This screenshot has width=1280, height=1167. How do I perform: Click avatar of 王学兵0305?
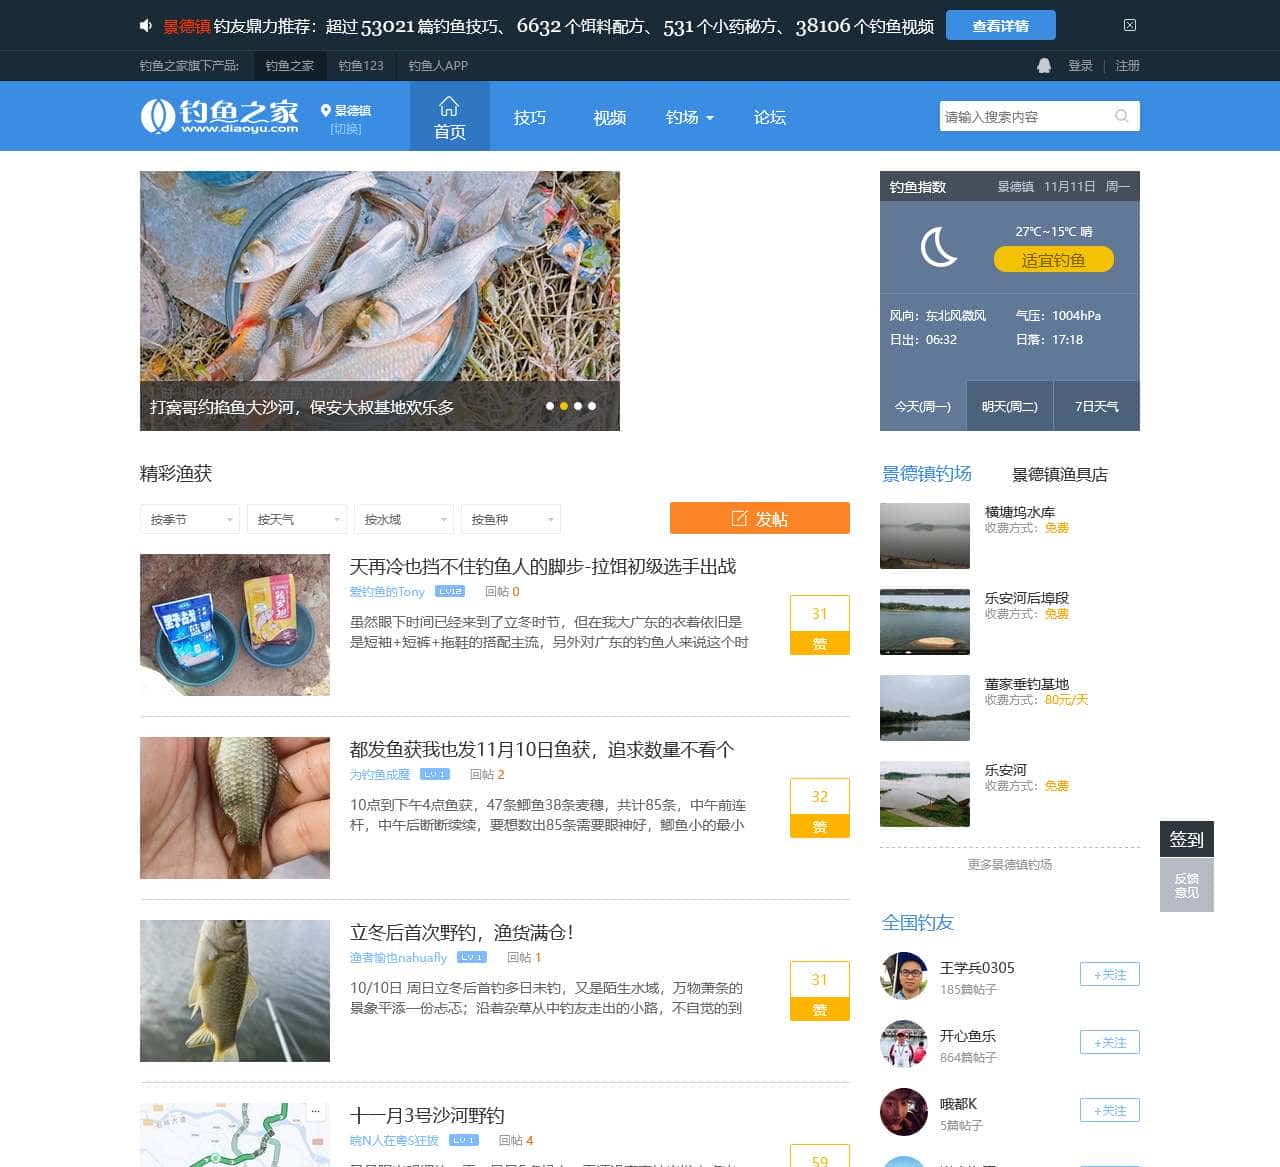pyautogui.click(x=904, y=976)
